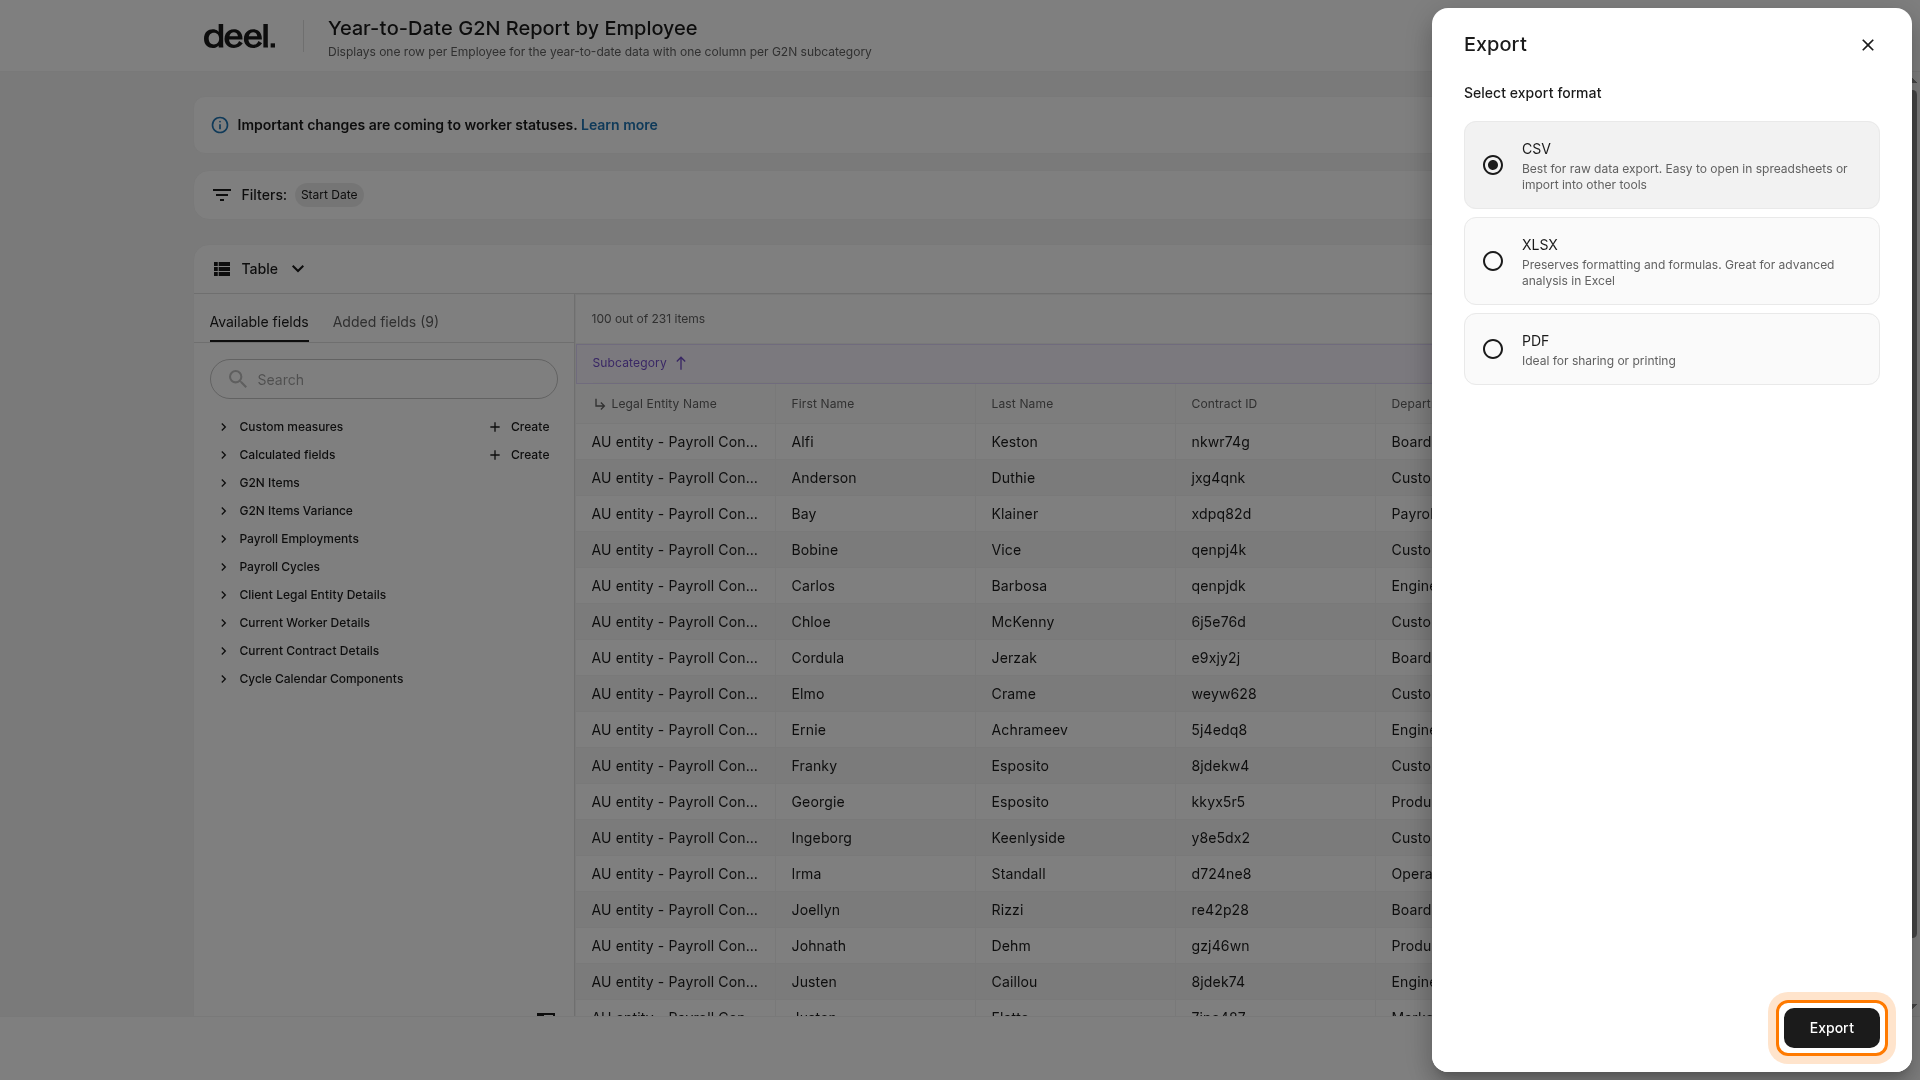
Task: Open the Learn more link
Action: [x=619, y=125]
